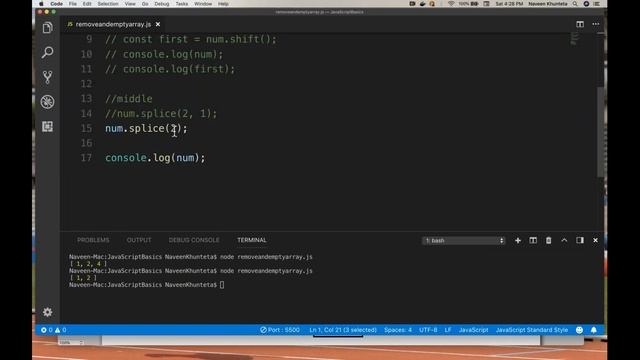Screen dimensions: 640x360
Task: Open the Debug menu
Action: [162, 4]
